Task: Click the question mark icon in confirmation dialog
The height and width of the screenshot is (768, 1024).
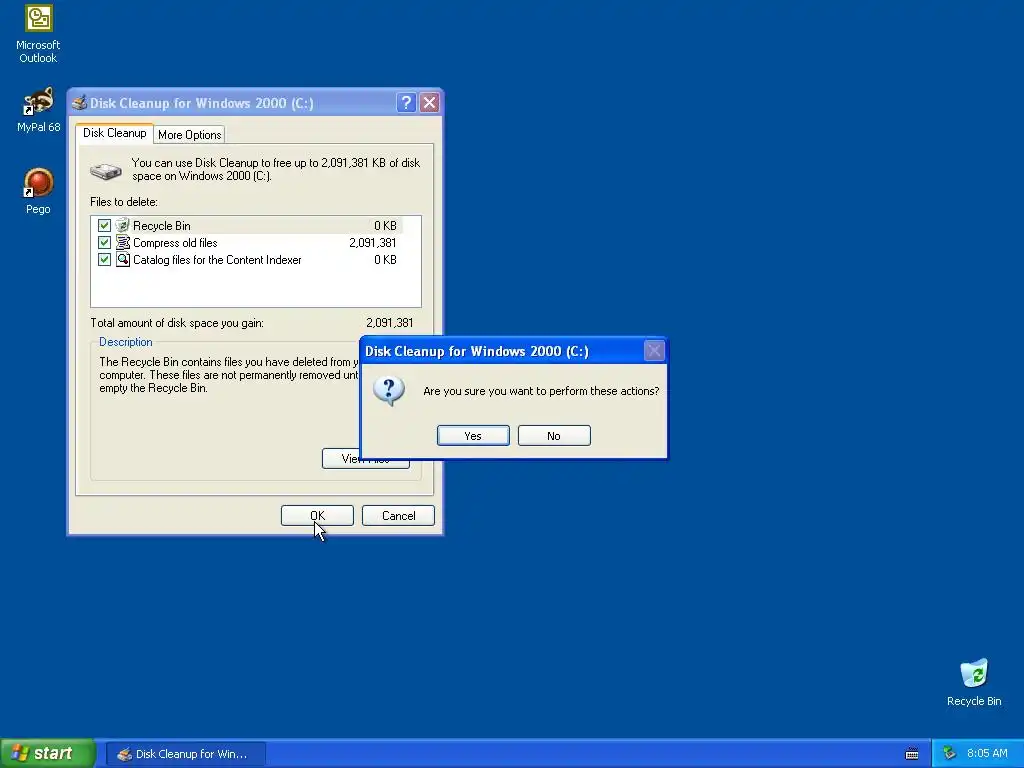Action: click(389, 391)
